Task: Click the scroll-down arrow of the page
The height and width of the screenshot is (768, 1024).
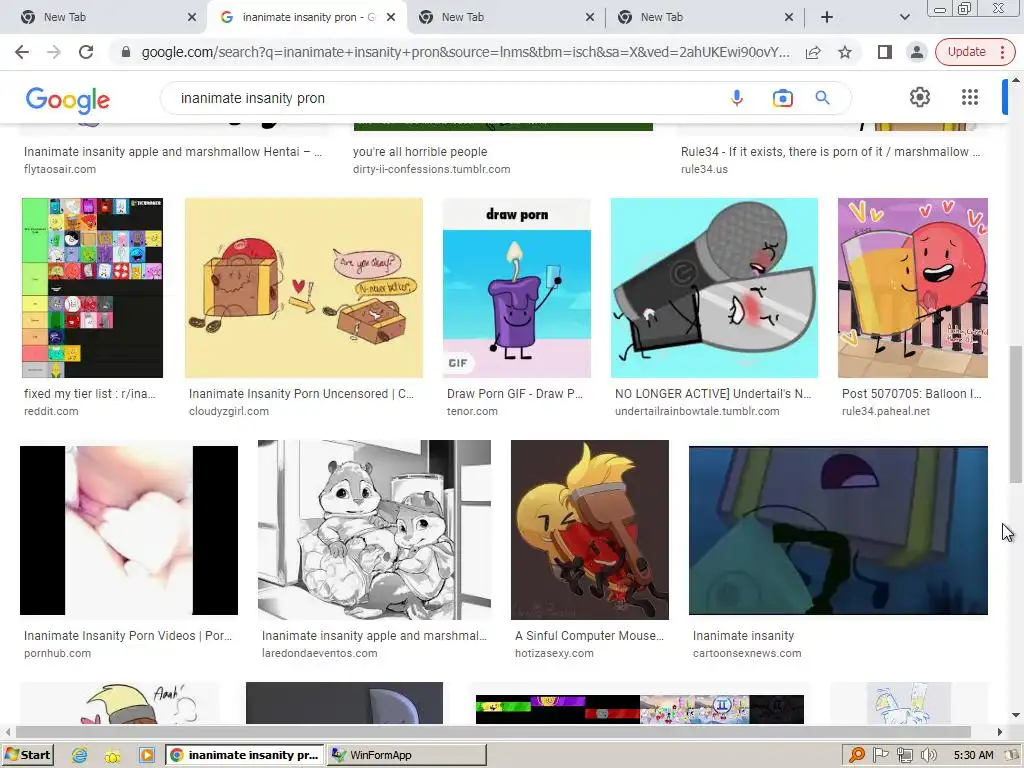Action: (1016, 715)
